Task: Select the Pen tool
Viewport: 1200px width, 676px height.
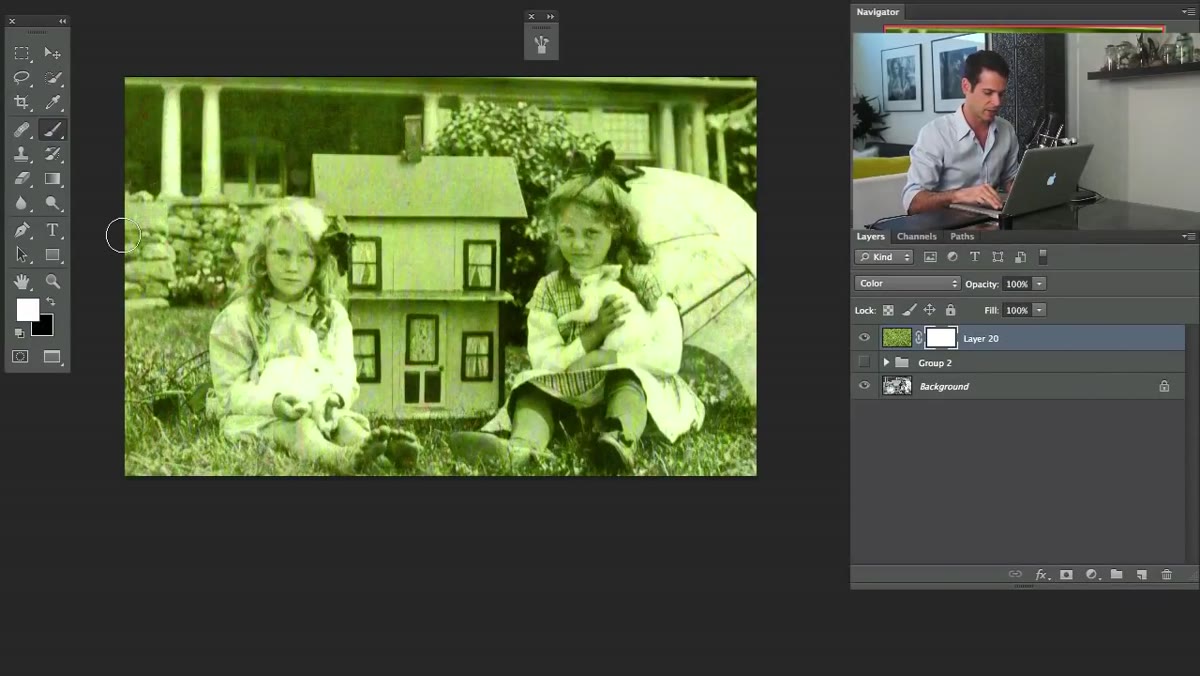Action: (x=21, y=230)
